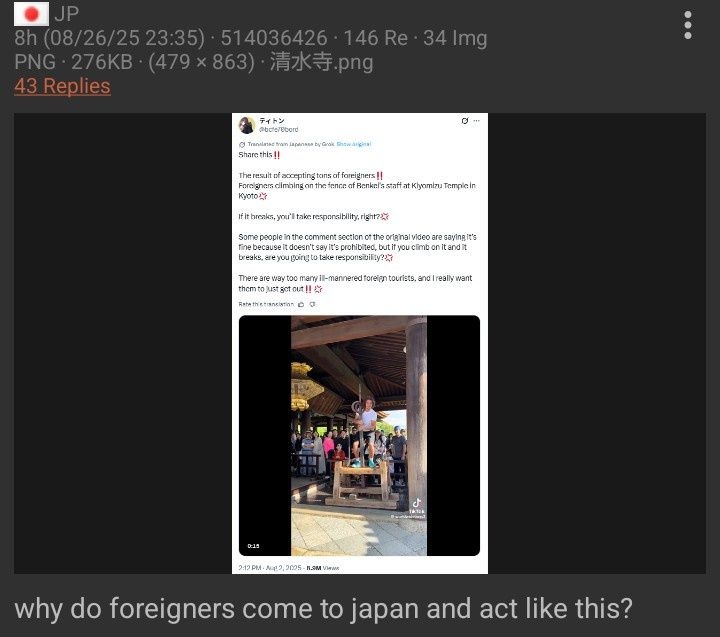
Task: Click the post timestamp 08/26/25 23:35
Action: (x=124, y=38)
